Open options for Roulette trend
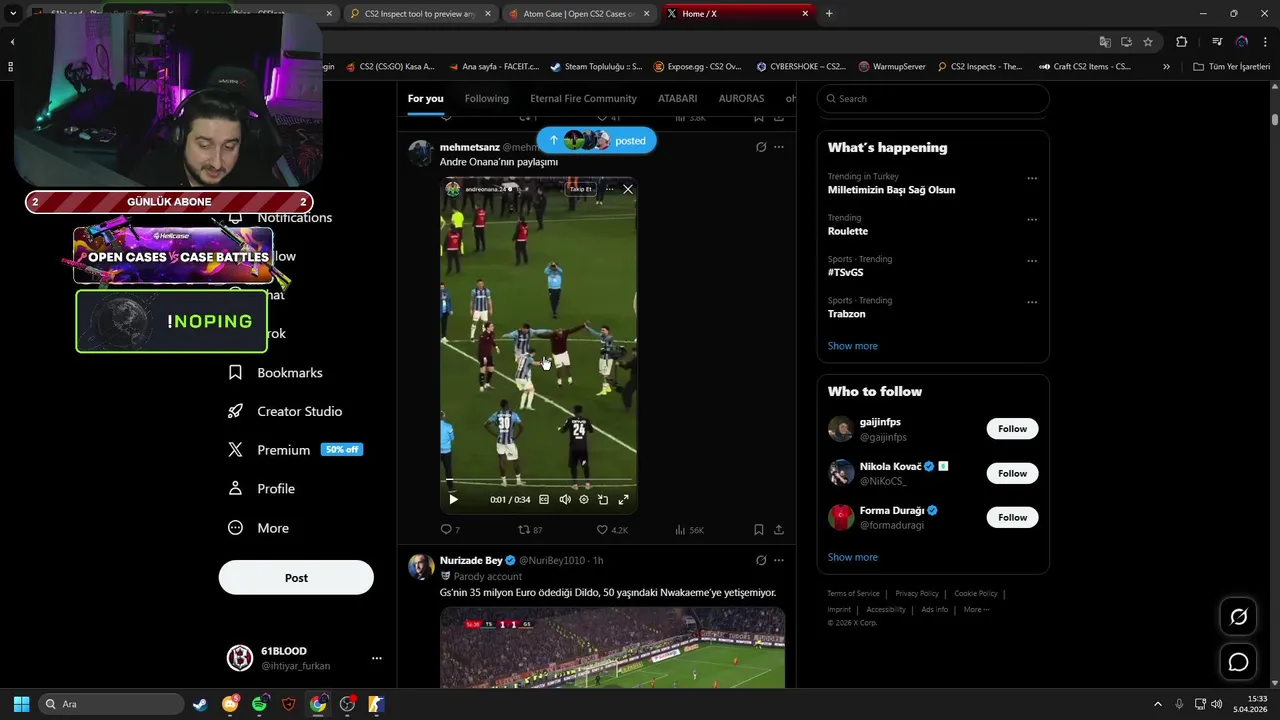This screenshot has height=720, width=1280. tap(1032, 219)
